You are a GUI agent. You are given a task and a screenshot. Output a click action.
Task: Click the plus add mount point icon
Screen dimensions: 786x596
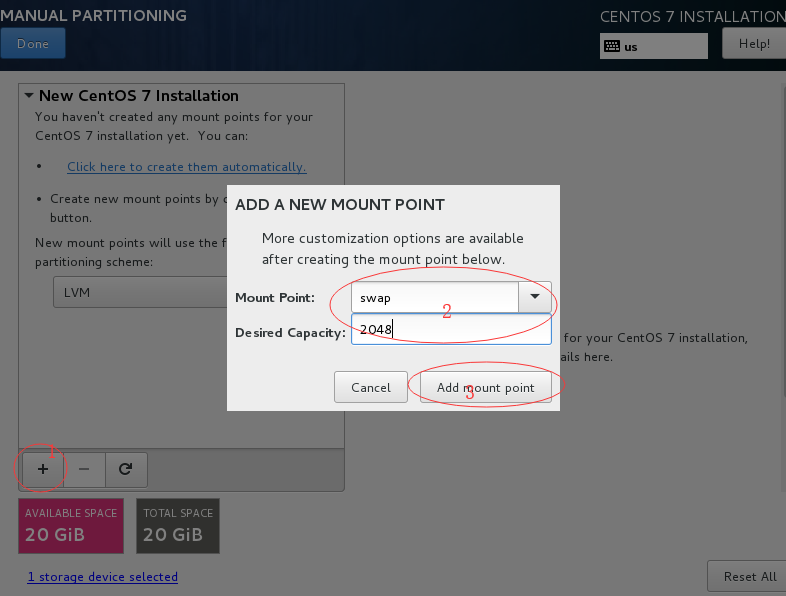43,469
